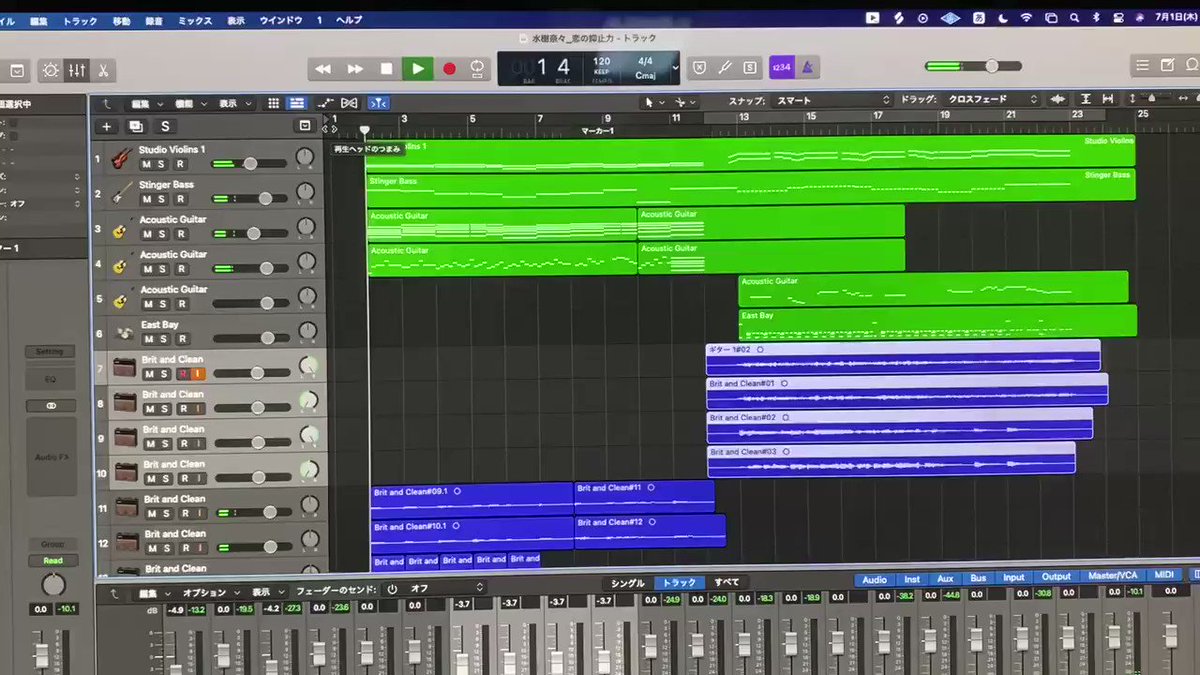
Task: Click the Add Track plus button
Action: [107, 126]
